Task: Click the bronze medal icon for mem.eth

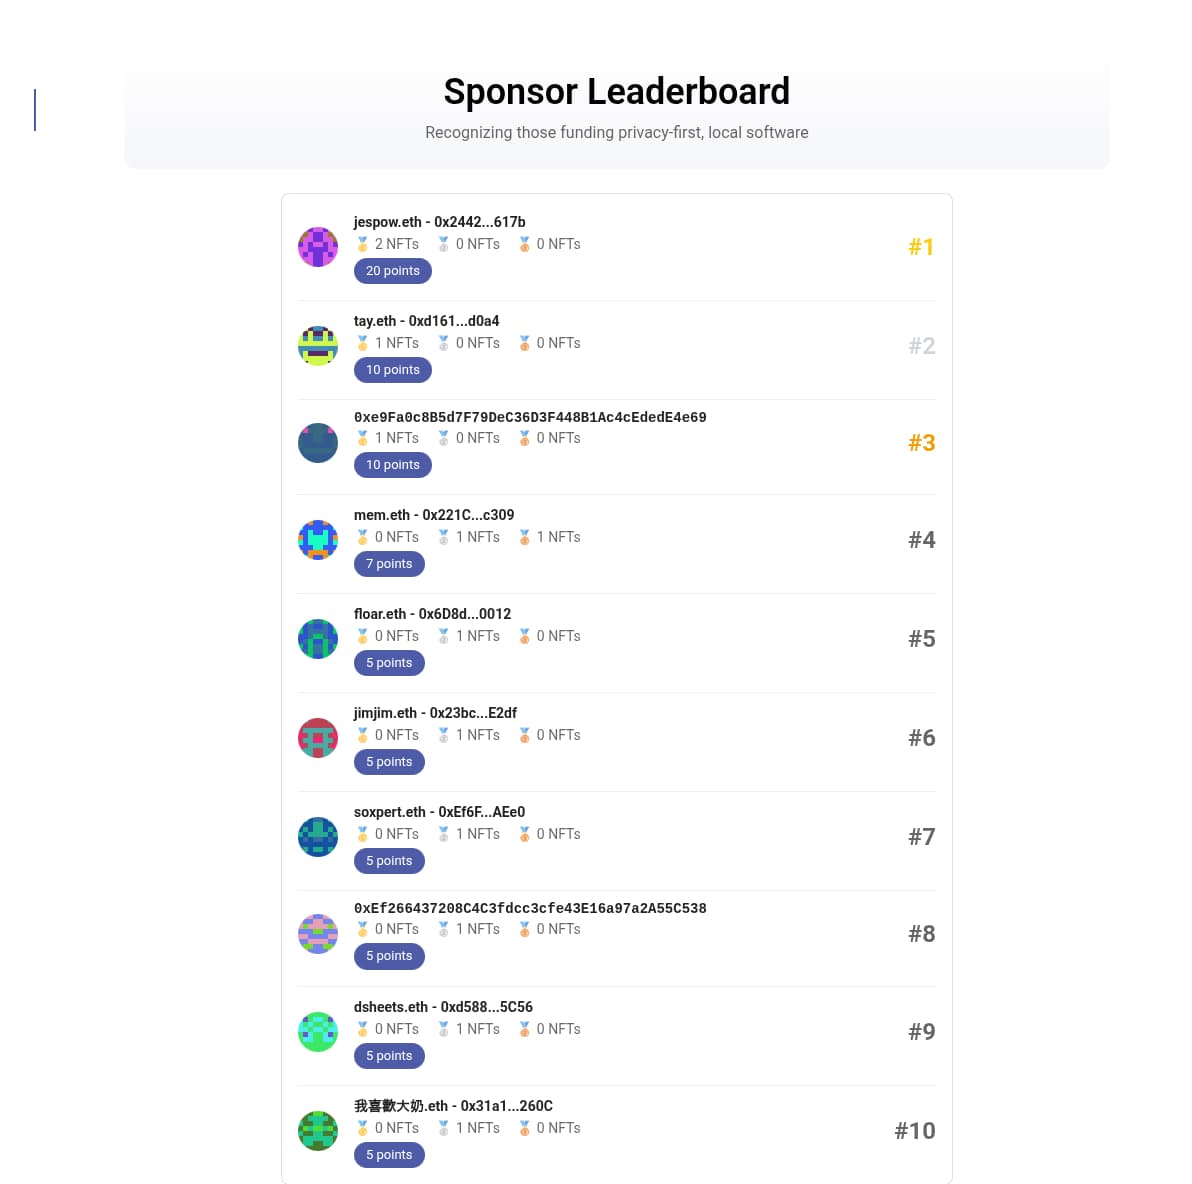Action: pyautogui.click(x=524, y=537)
